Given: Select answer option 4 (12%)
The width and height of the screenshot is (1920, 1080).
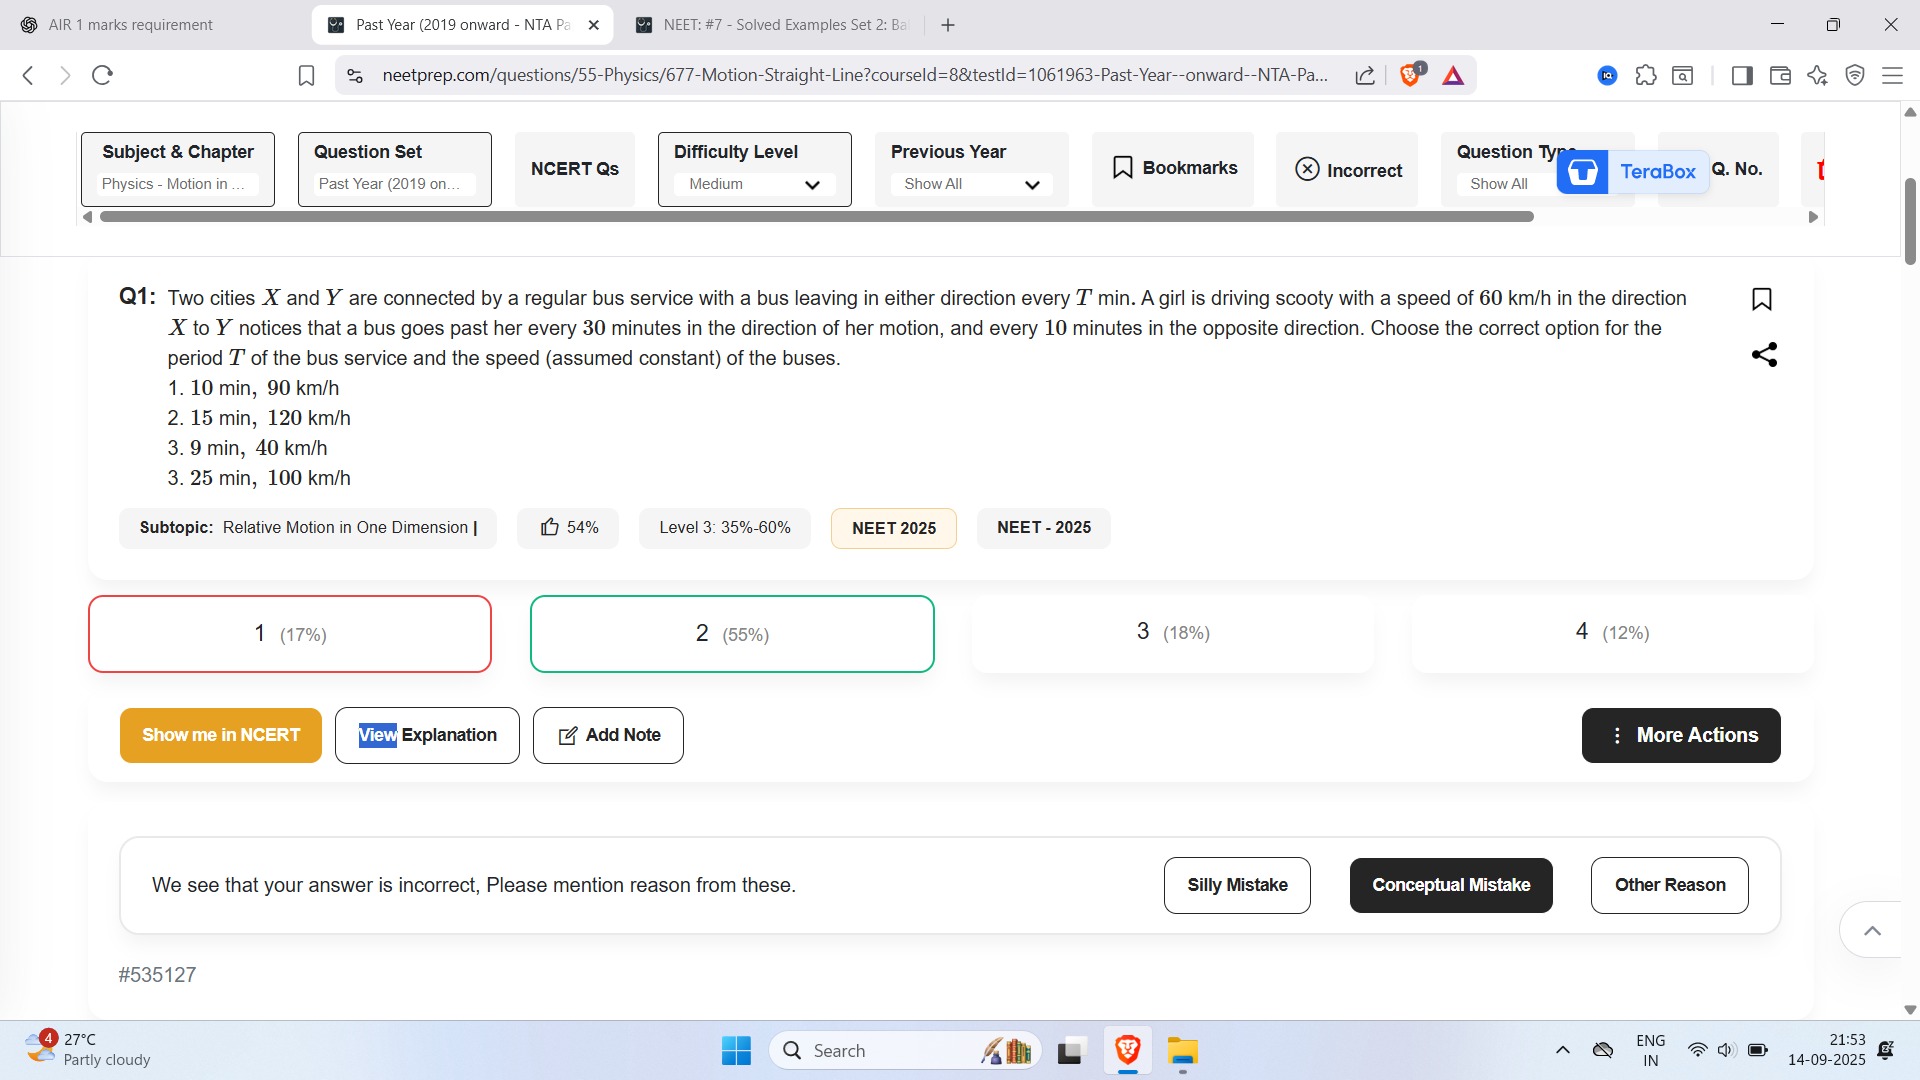Looking at the screenshot, I should pos(1611,632).
